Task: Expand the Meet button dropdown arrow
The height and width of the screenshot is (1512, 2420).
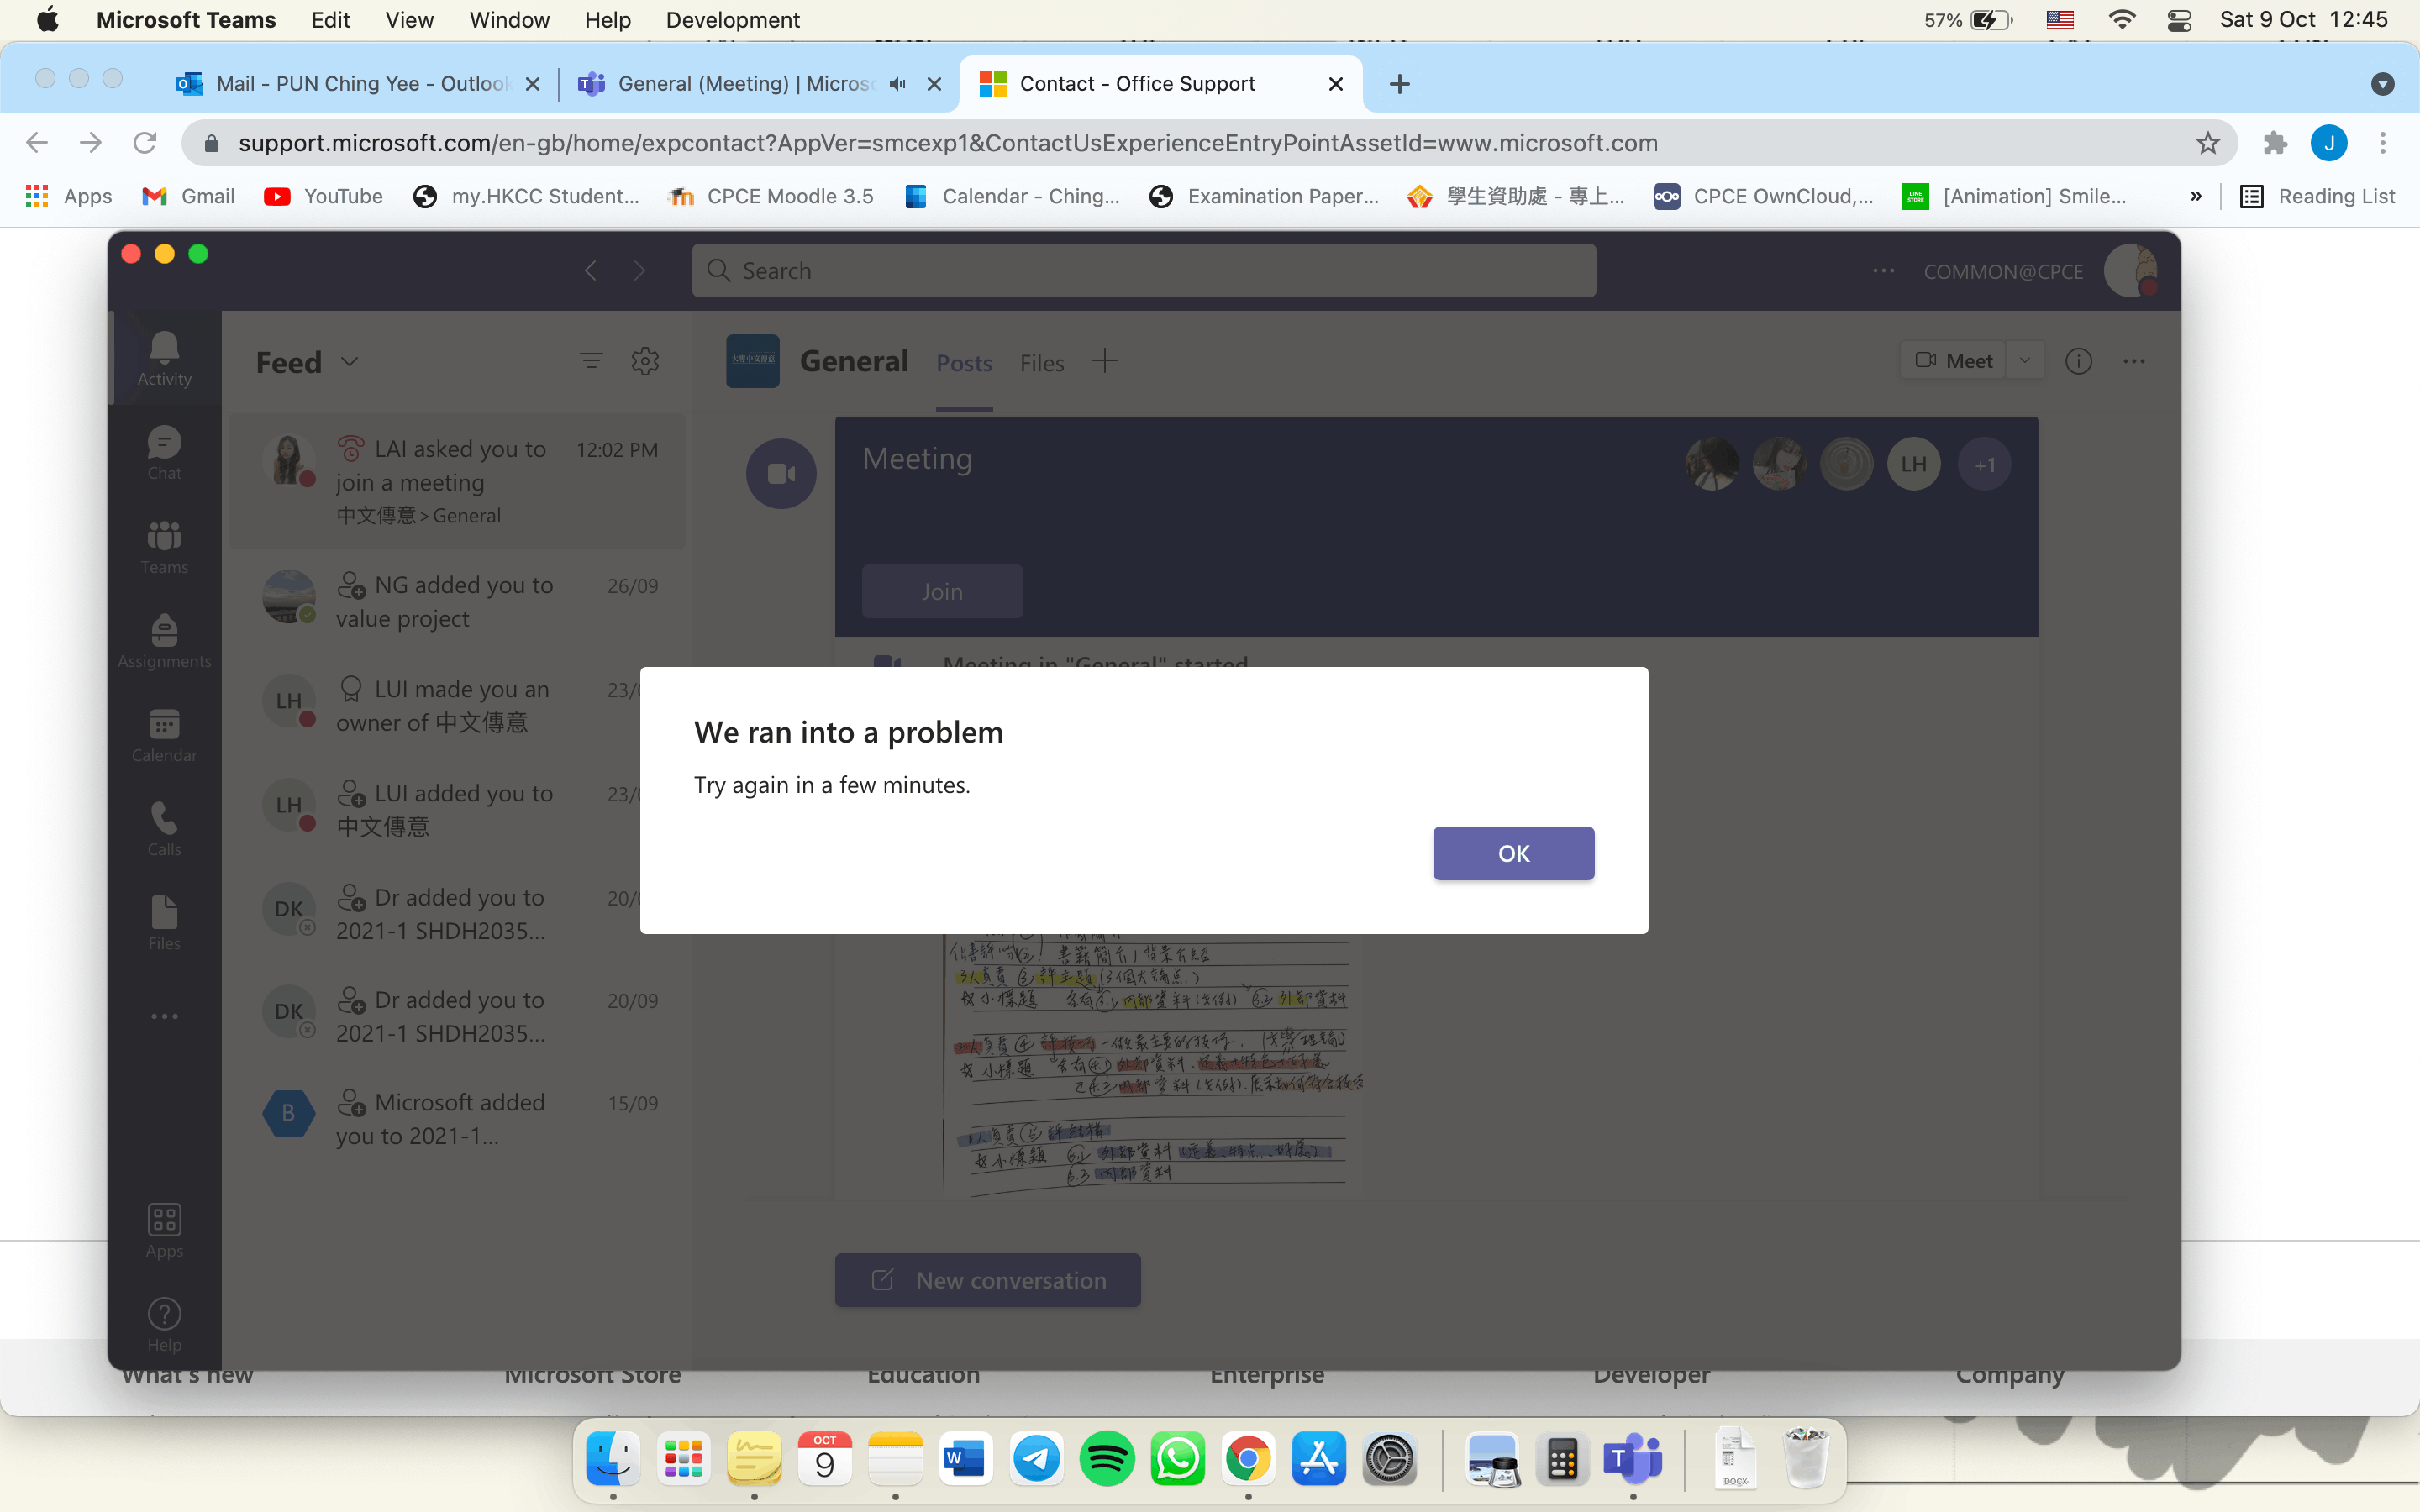Action: [x=2025, y=361]
